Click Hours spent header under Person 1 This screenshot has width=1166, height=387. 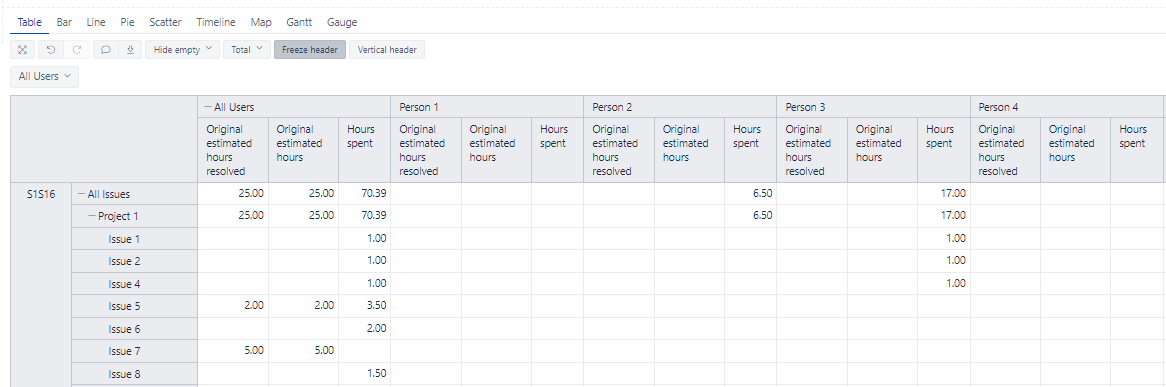pyautogui.click(x=557, y=150)
